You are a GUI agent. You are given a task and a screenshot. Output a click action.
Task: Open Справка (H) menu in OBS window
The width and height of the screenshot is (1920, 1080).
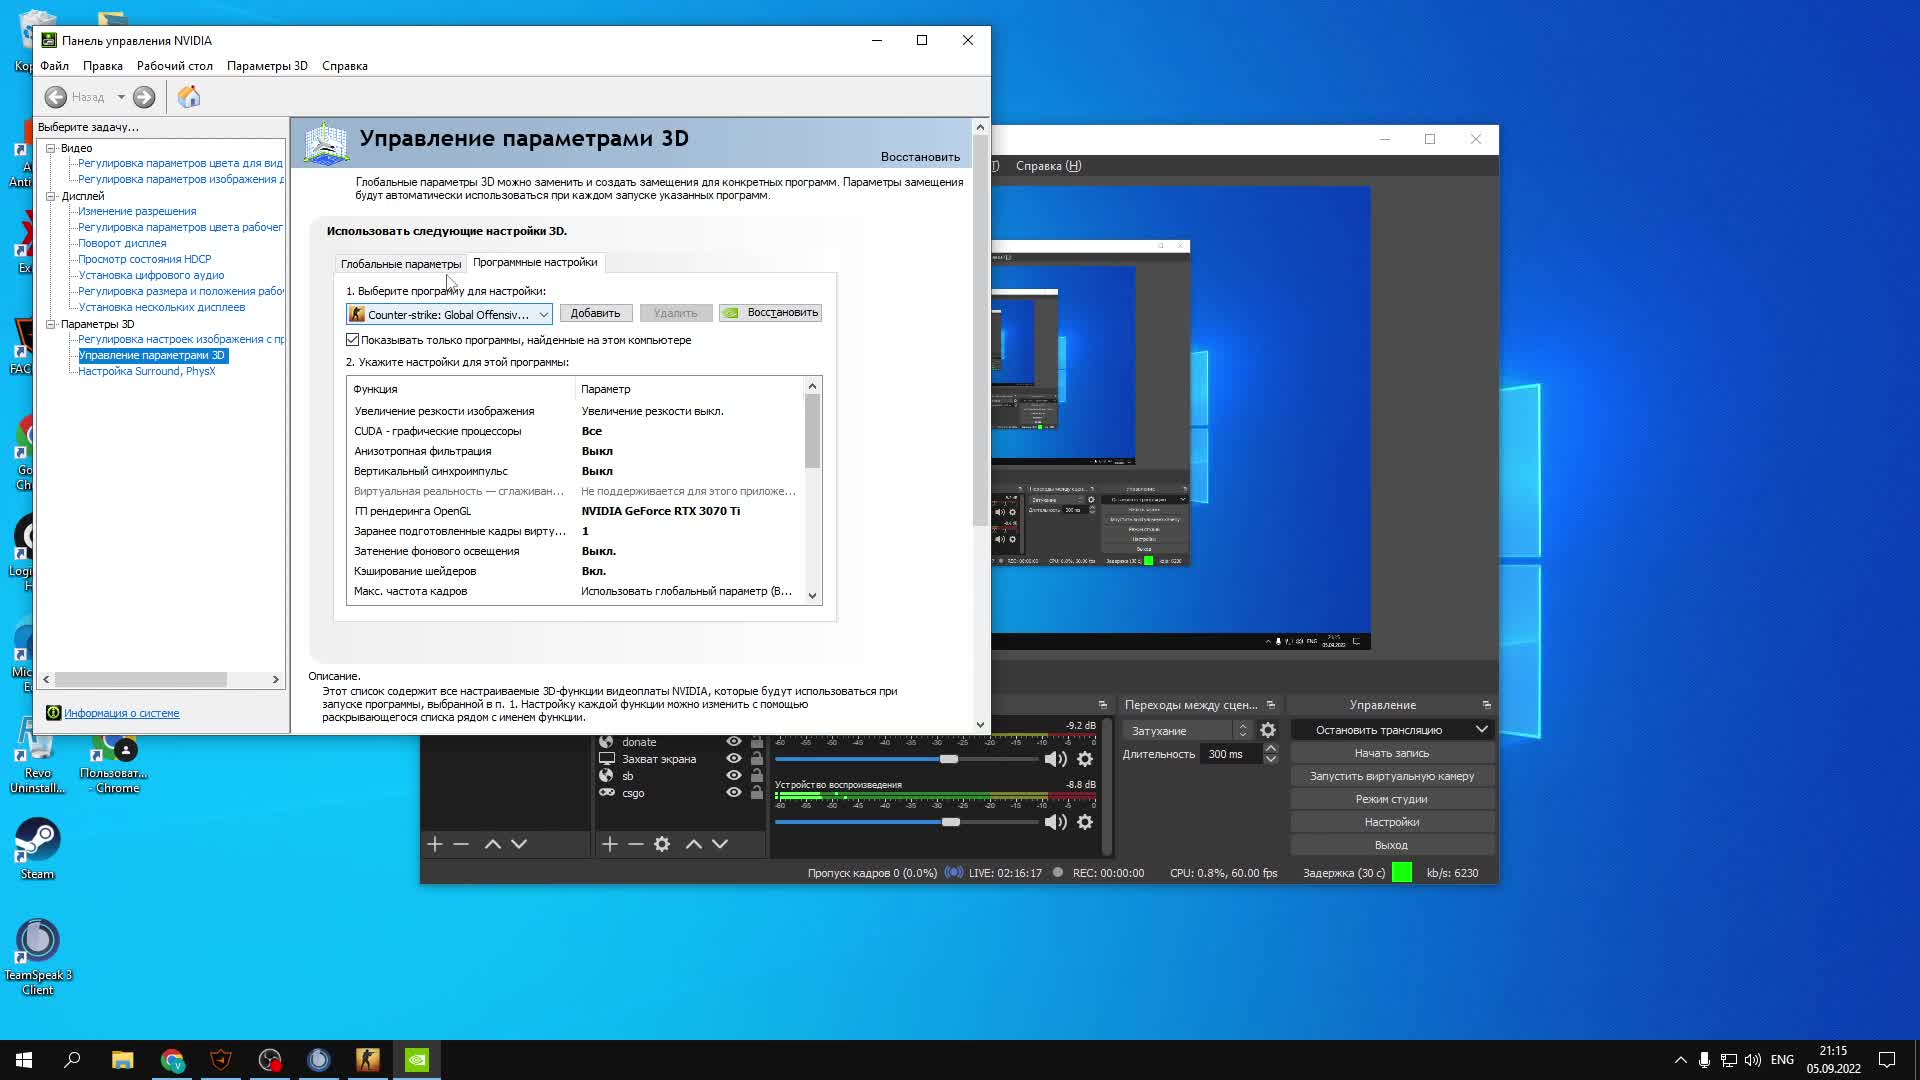coord(1048,166)
